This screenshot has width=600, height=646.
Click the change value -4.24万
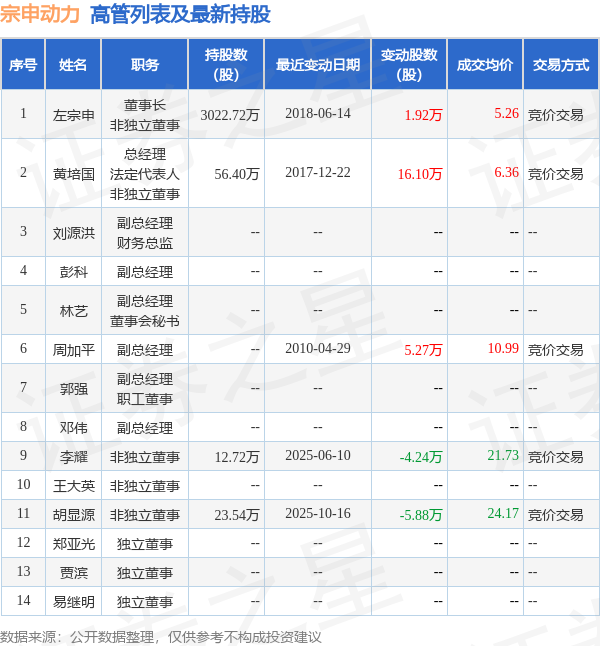coord(421,457)
